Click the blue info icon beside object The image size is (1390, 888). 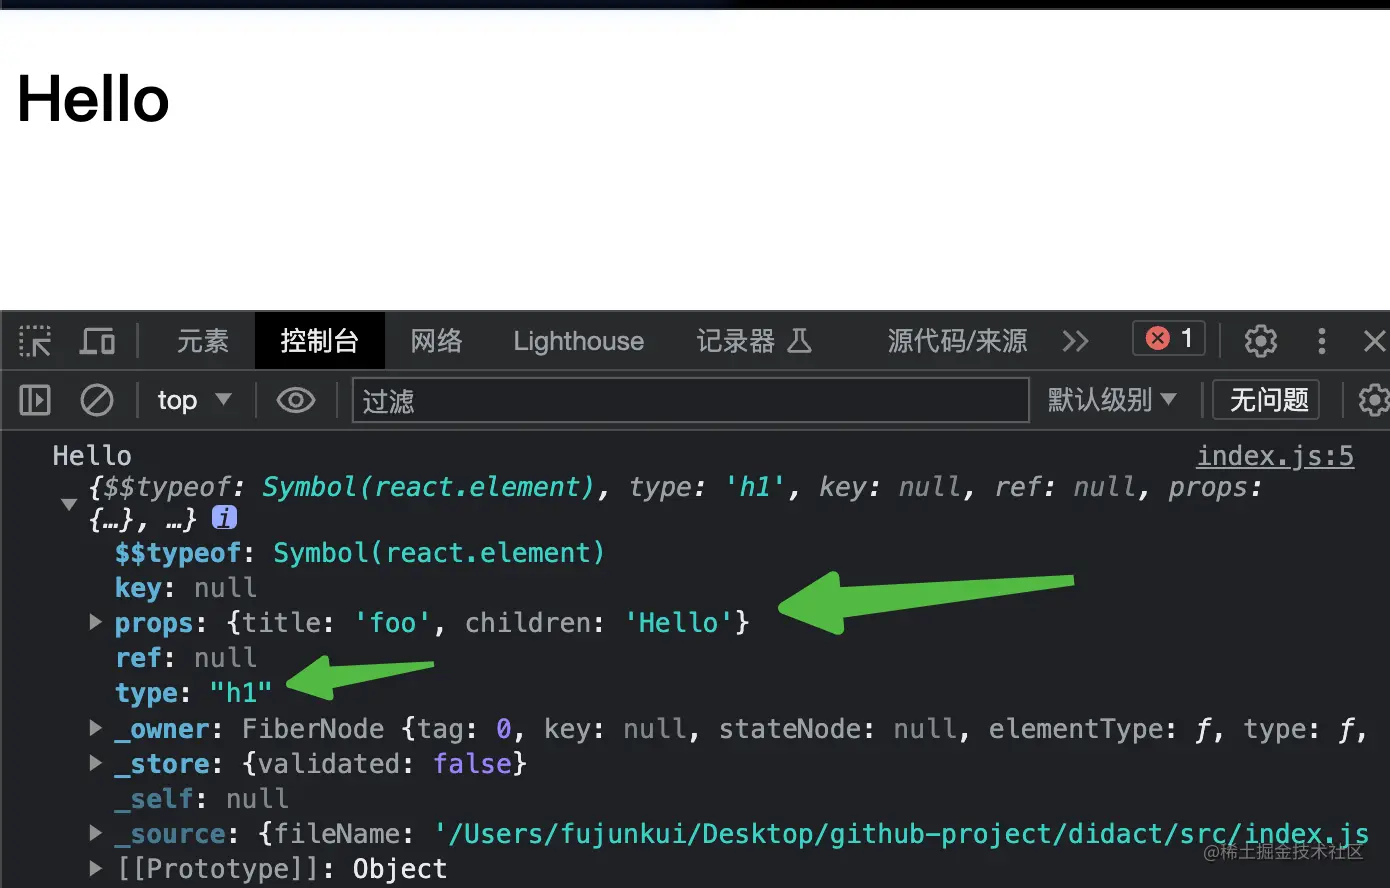225,518
